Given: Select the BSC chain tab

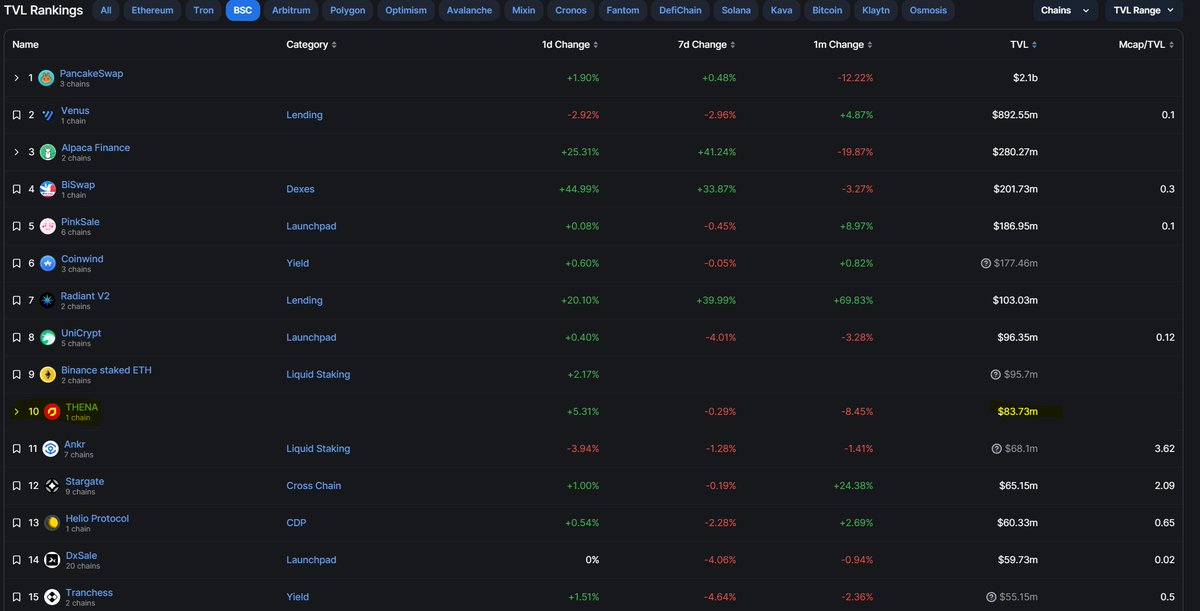Looking at the screenshot, I should [243, 11].
